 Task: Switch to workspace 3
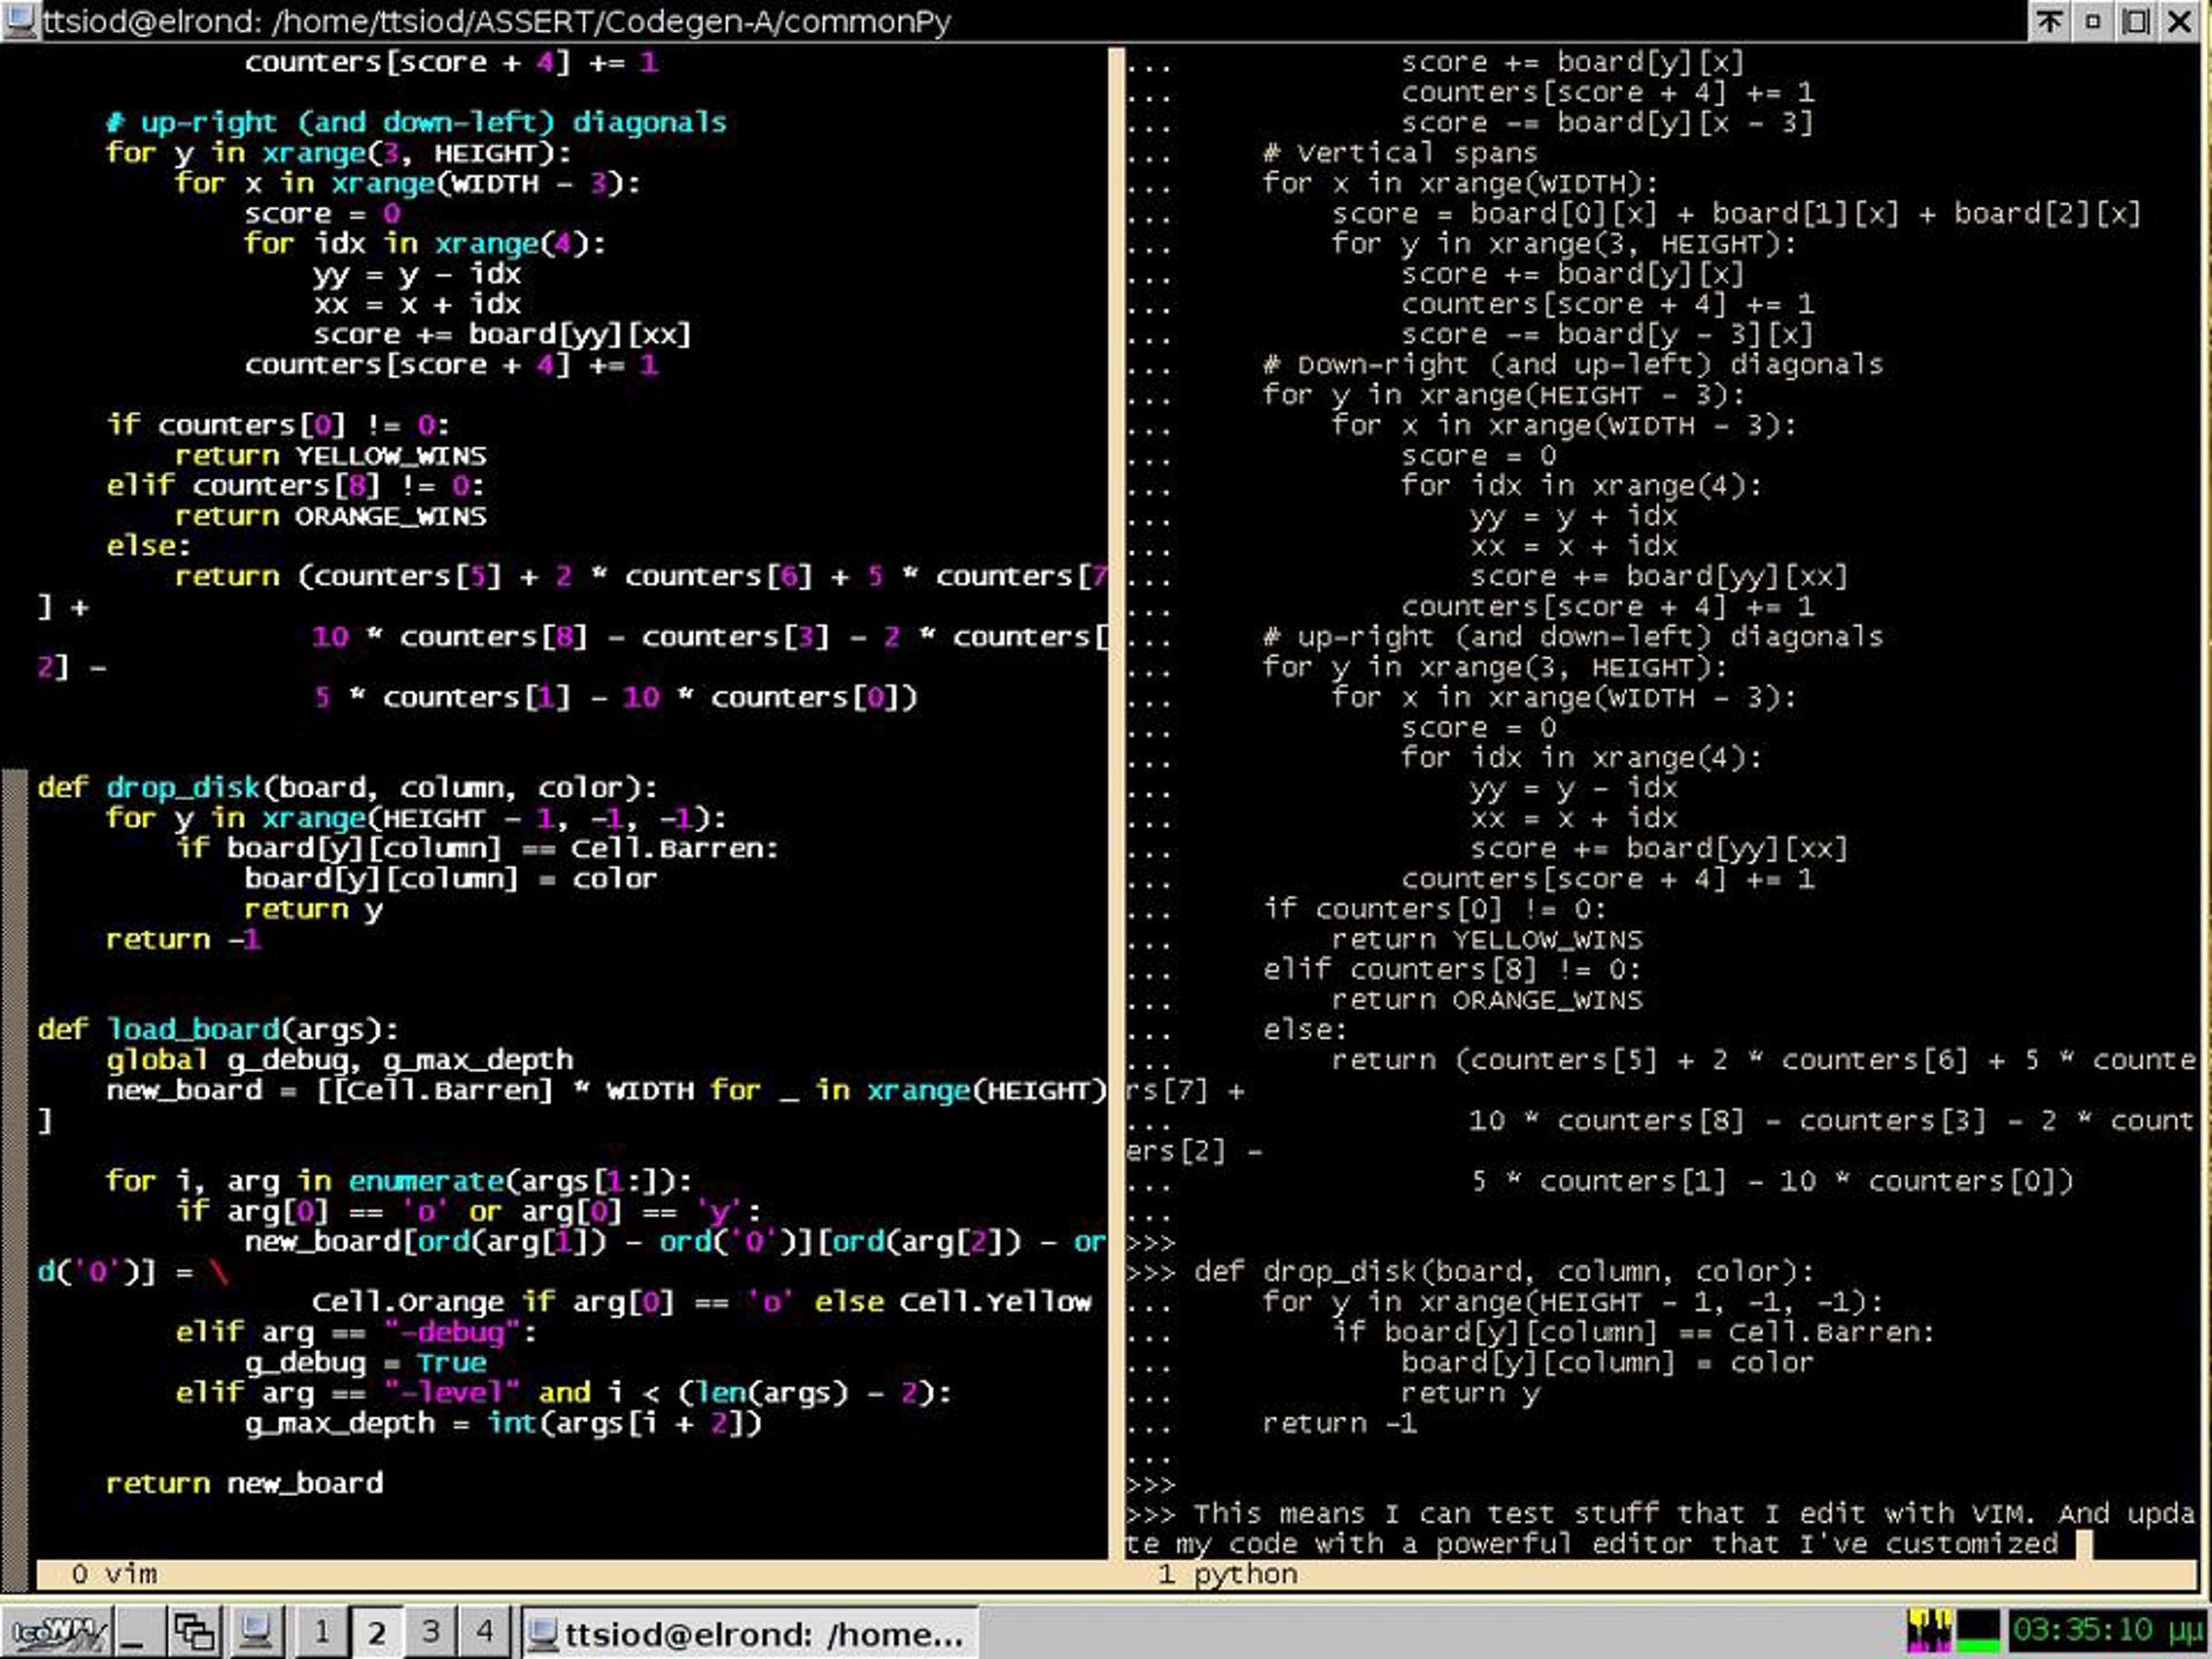pos(430,1633)
